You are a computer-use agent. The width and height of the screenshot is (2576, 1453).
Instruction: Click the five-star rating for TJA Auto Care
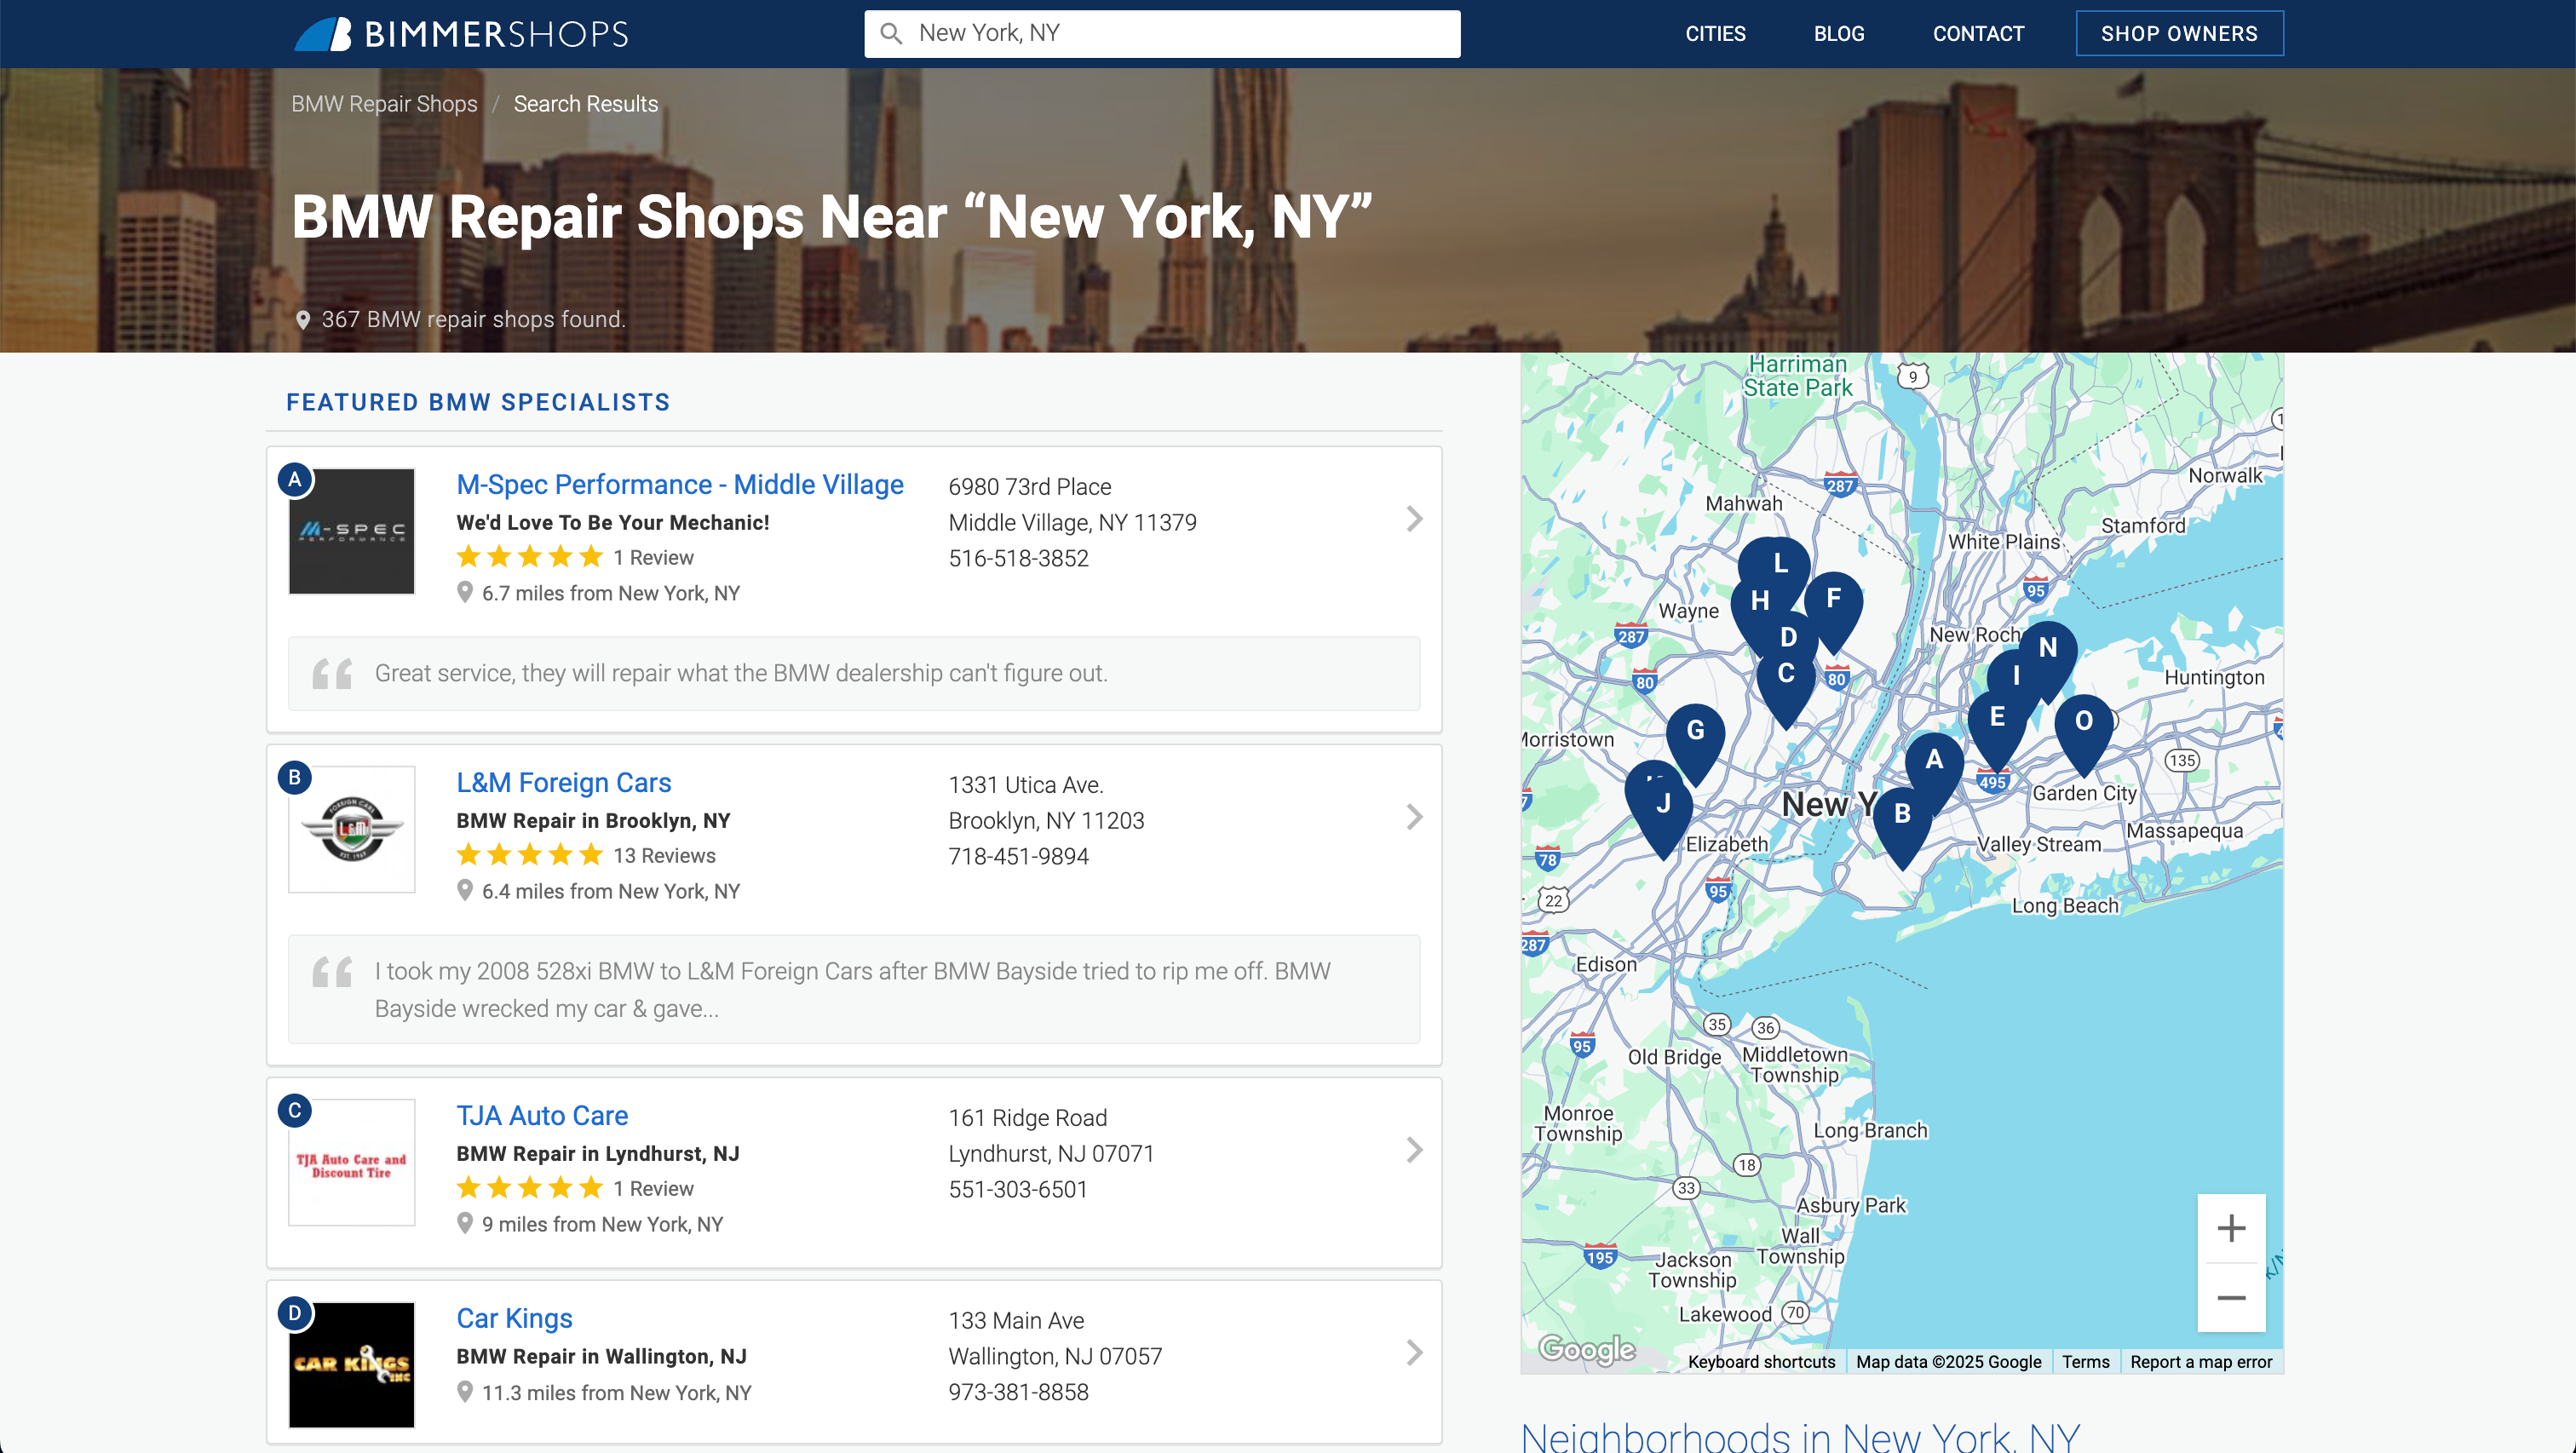pos(529,1188)
